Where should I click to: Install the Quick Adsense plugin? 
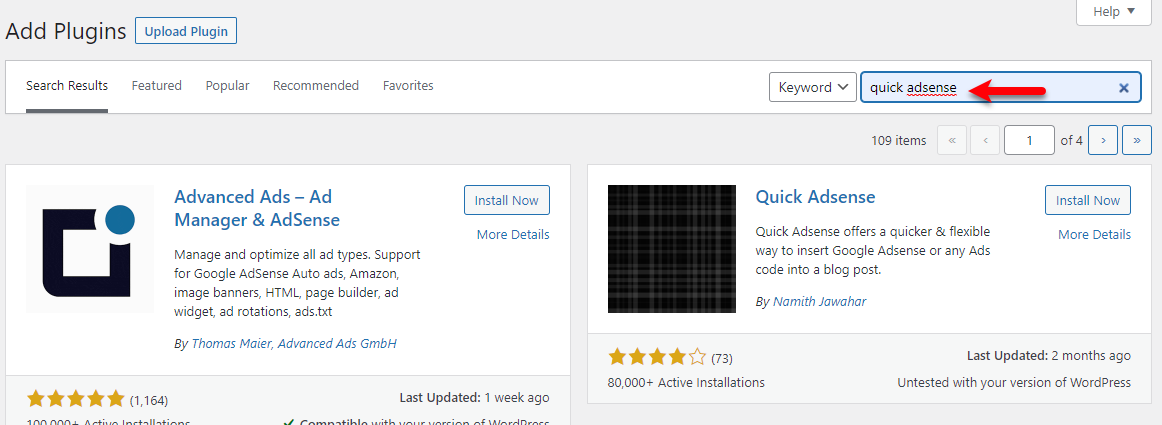pyautogui.click(x=1088, y=200)
